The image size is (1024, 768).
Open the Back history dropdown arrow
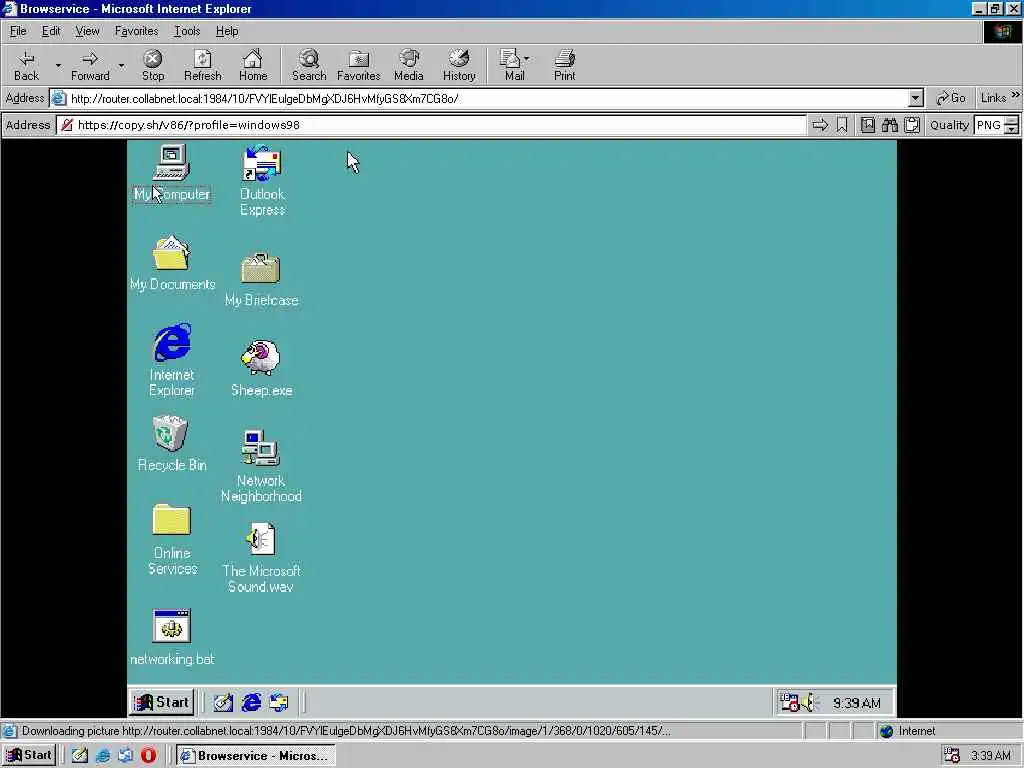pos(58,65)
